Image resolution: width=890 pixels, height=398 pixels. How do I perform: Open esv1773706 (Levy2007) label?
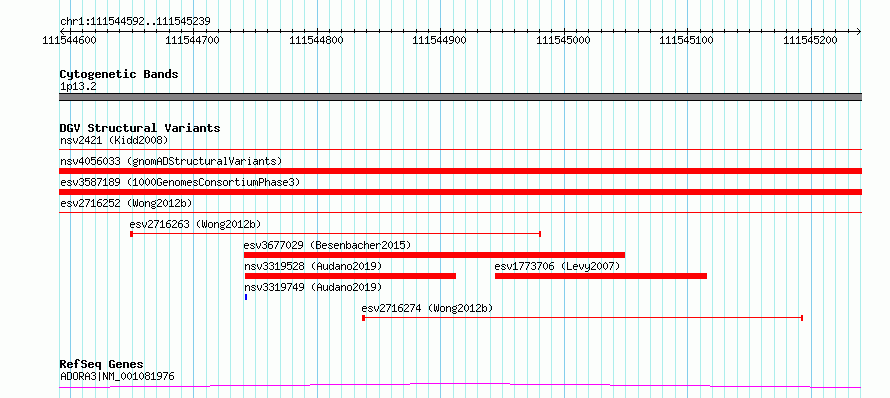pyautogui.click(x=557, y=266)
